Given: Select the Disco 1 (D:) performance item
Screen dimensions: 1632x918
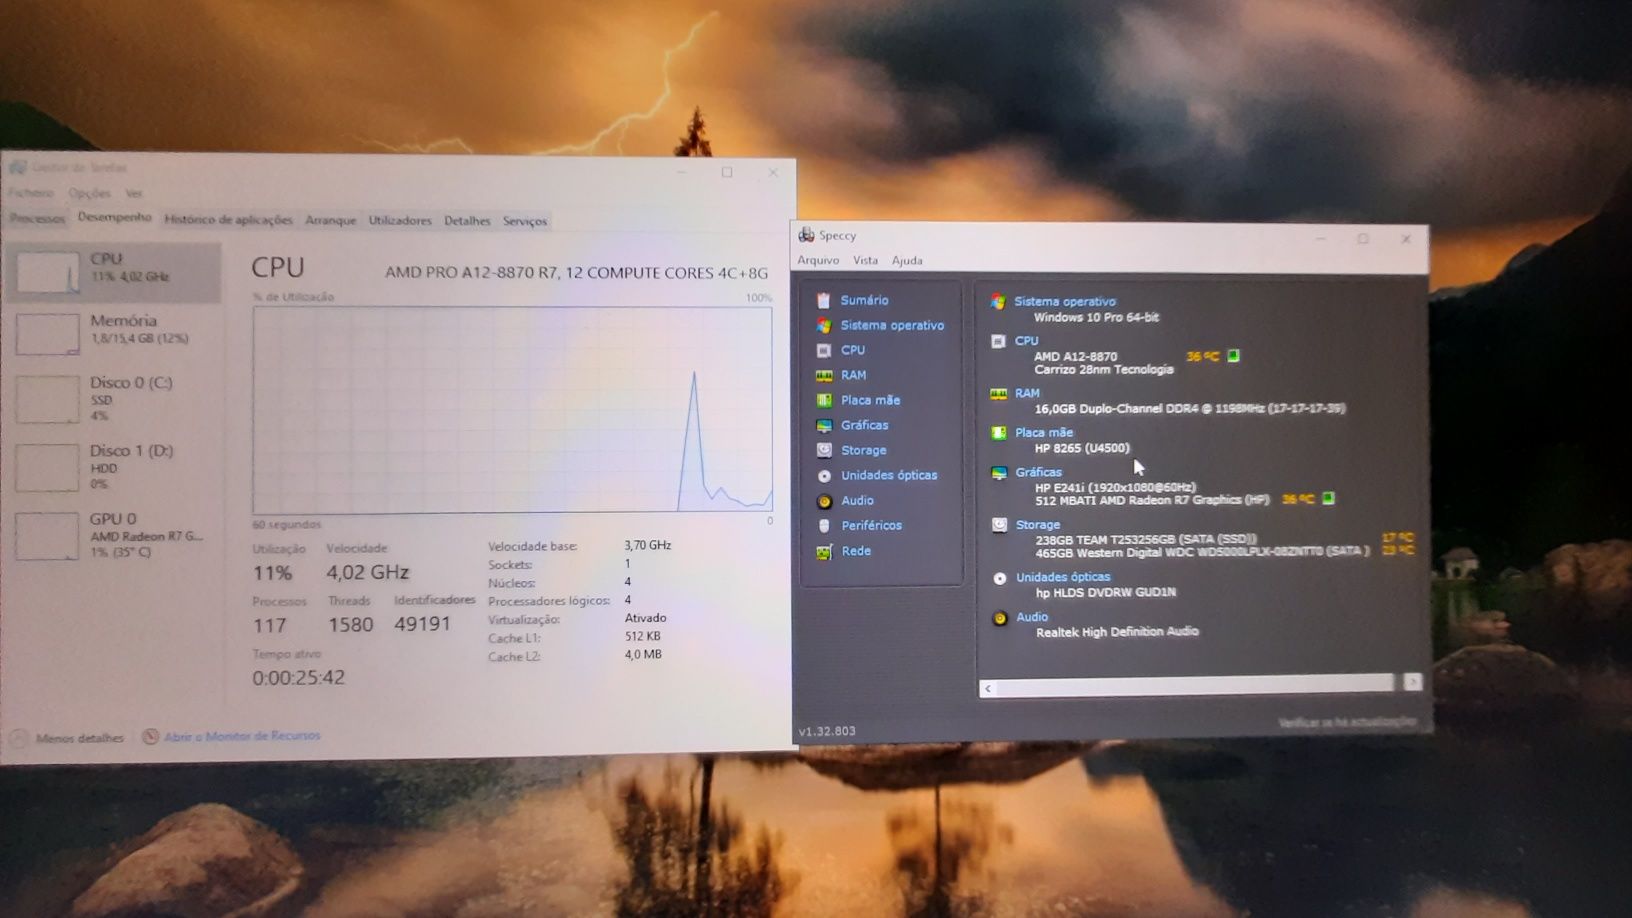Looking at the screenshot, I should [x=113, y=466].
